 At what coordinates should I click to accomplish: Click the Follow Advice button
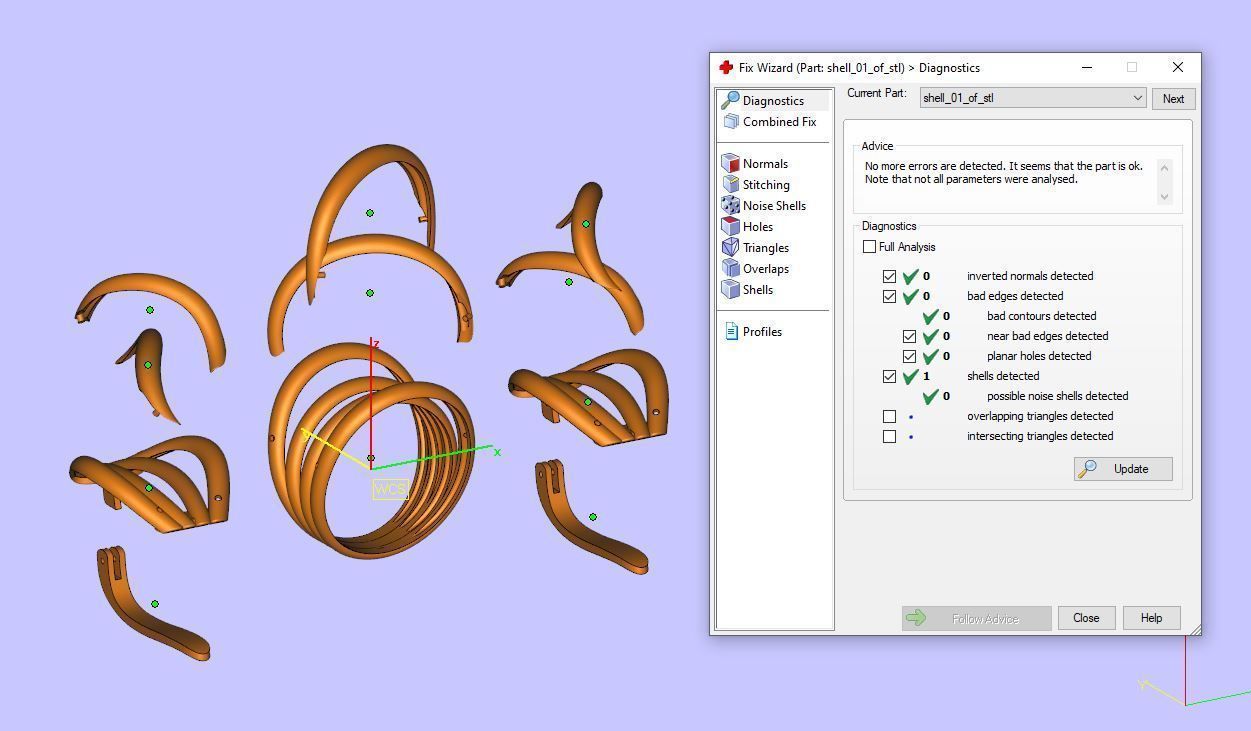[x=976, y=618]
